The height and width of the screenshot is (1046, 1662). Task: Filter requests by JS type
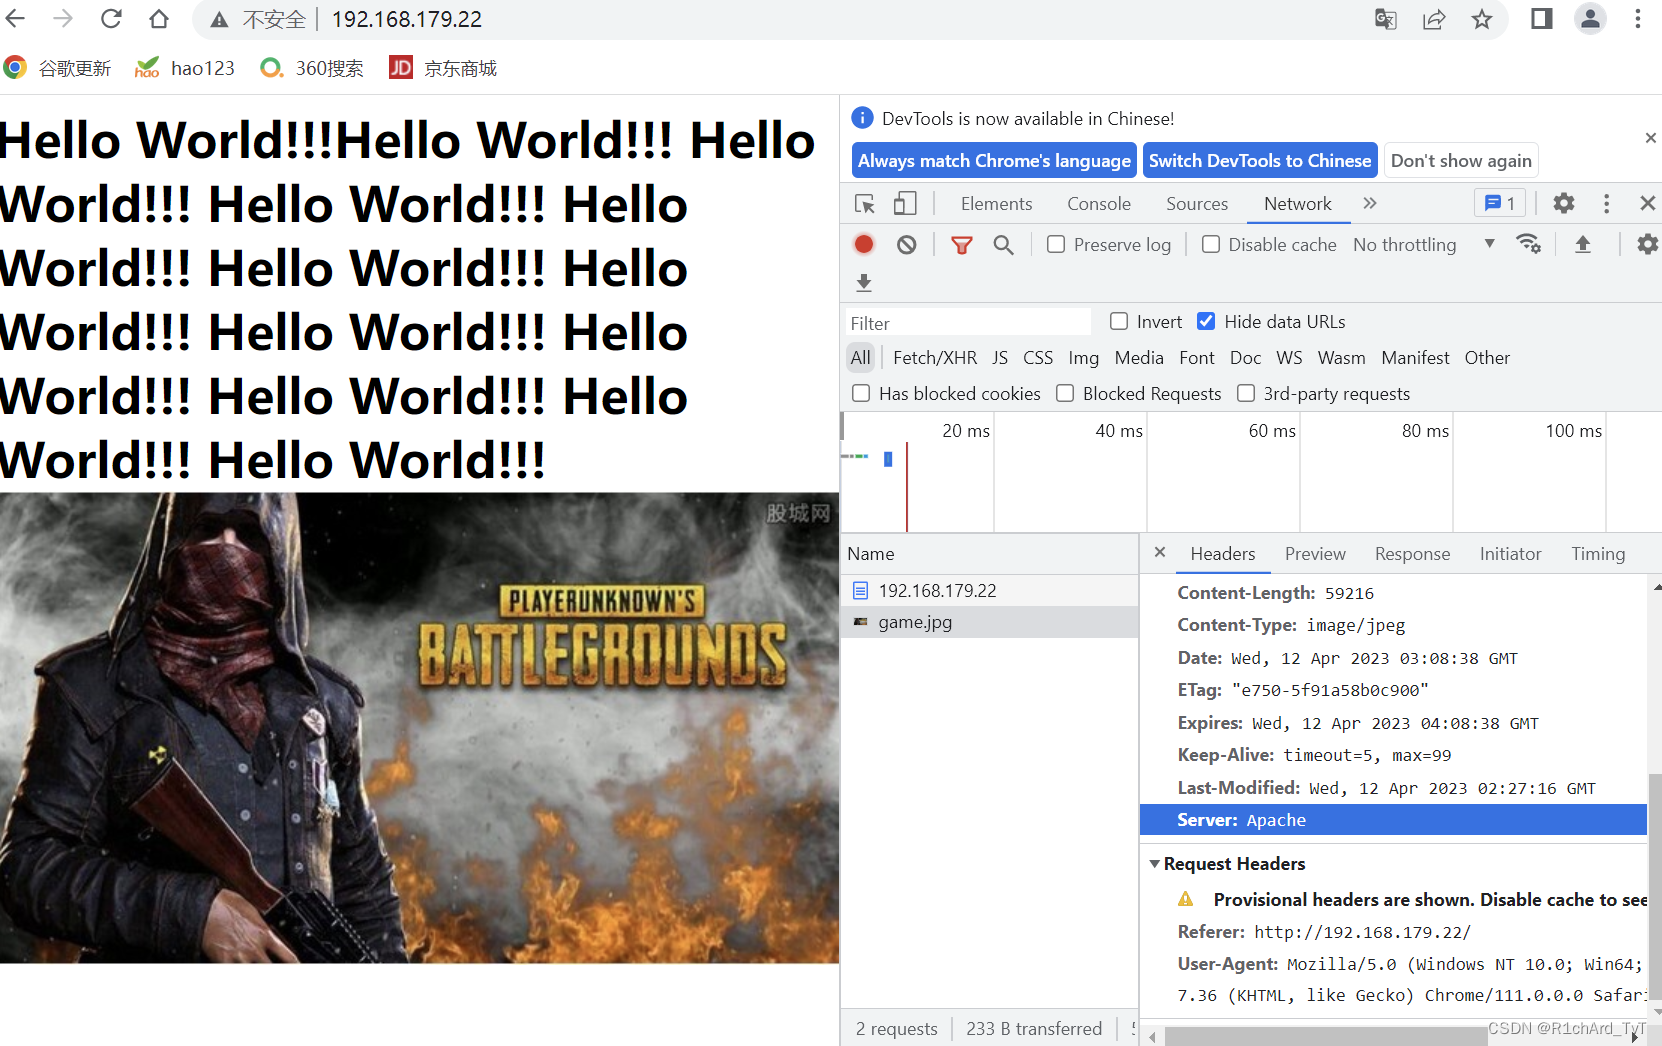tap(1000, 358)
